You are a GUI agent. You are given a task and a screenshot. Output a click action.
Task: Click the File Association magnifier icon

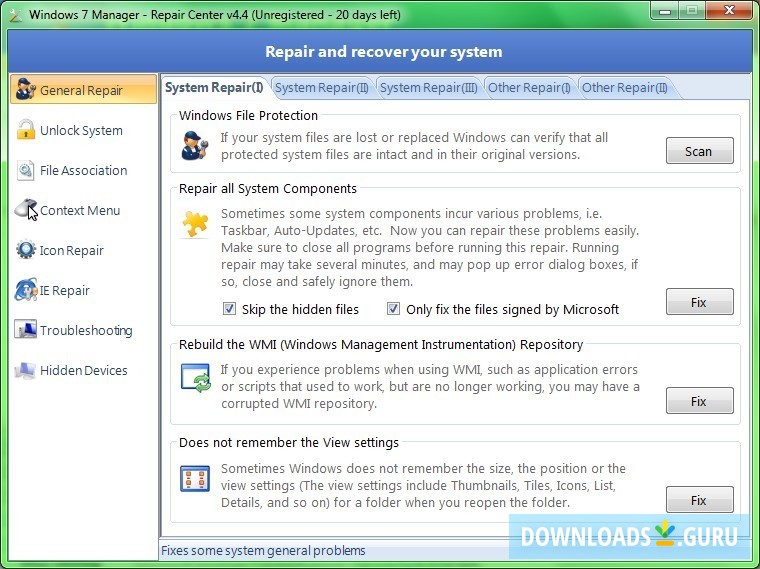(x=25, y=170)
